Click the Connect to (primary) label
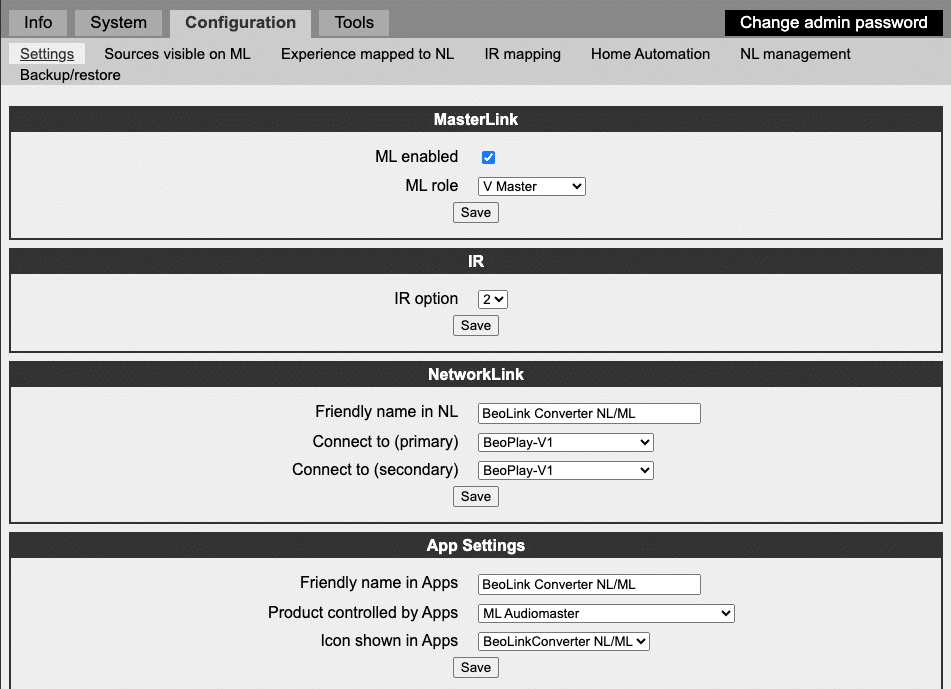 pyautogui.click(x=385, y=442)
